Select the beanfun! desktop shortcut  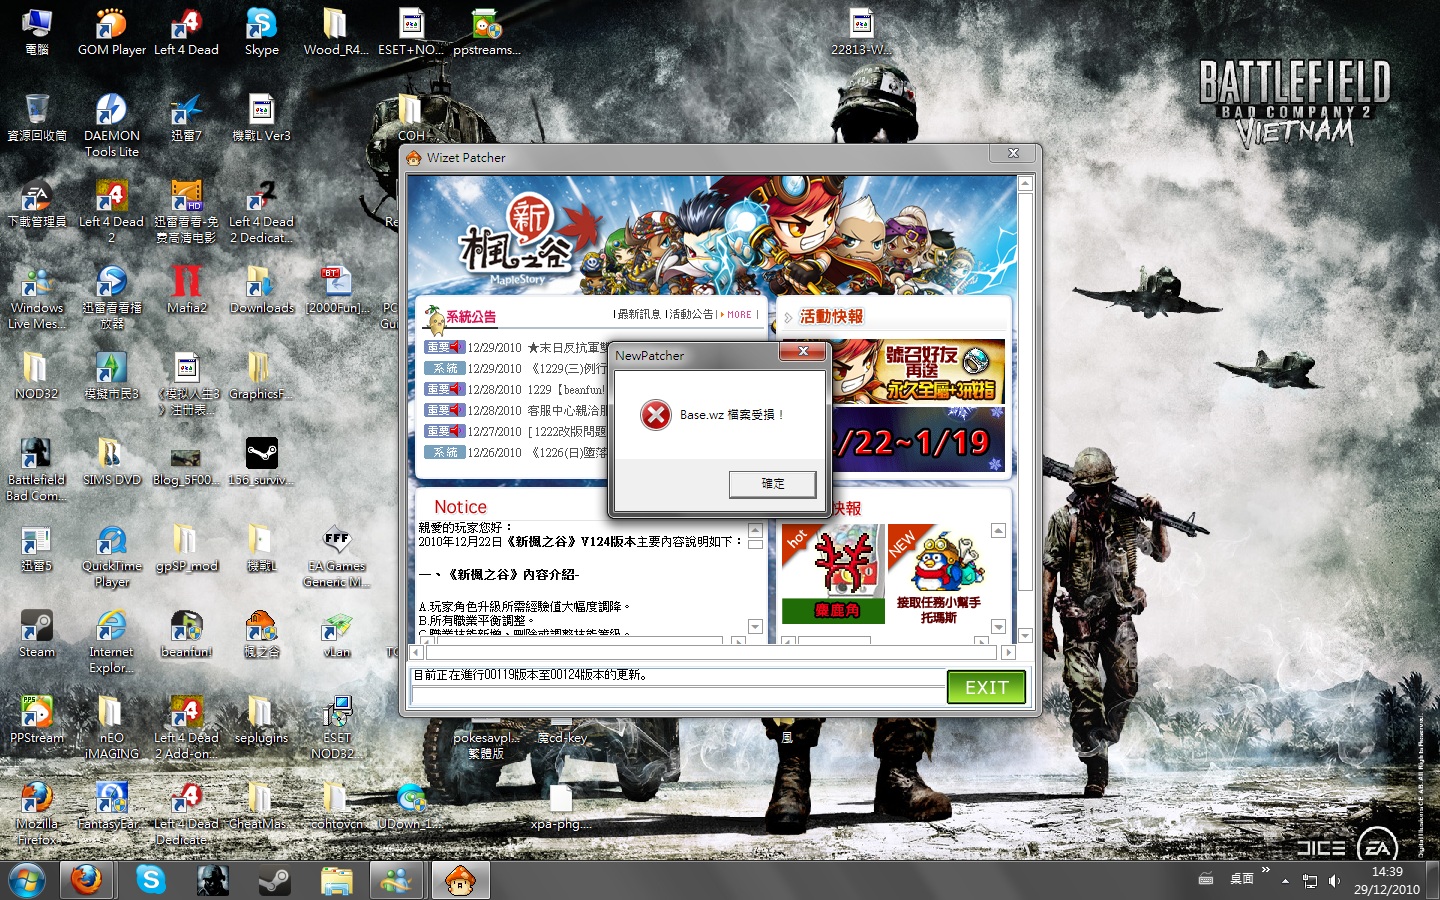coord(186,634)
